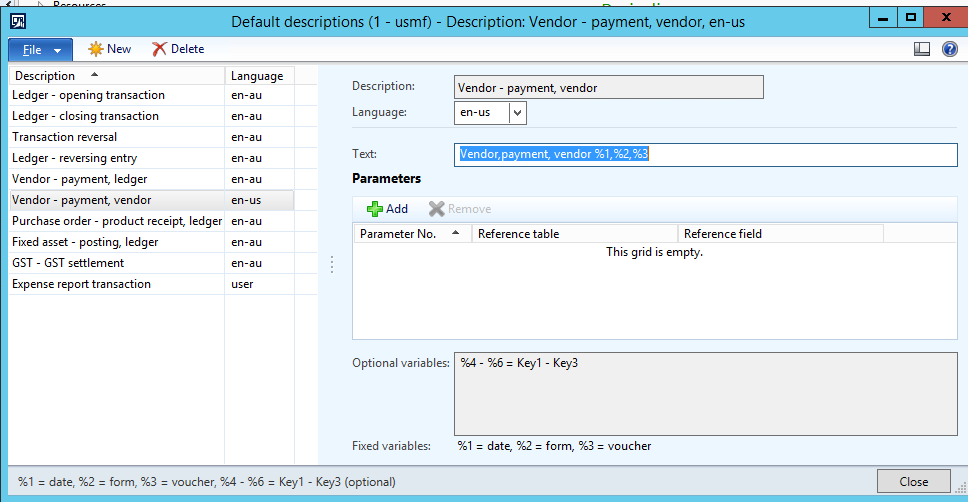Click the New record toolbar button
The width and height of the screenshot is (968, 502).
110,49
